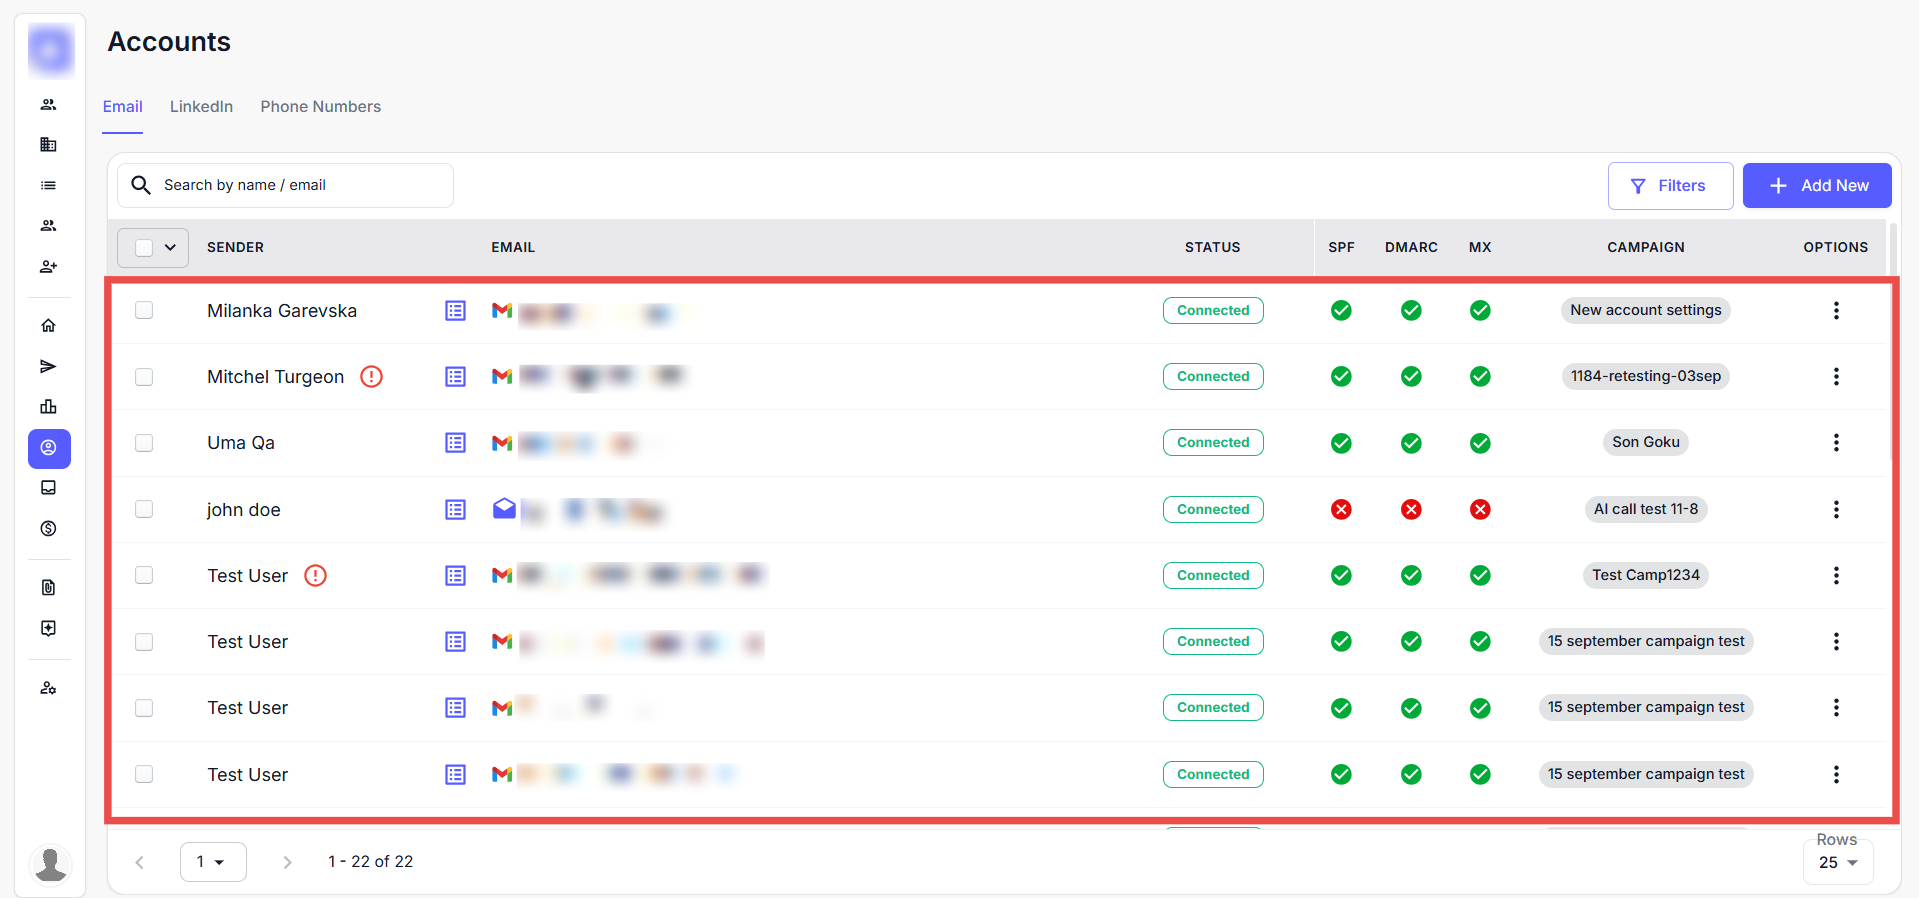Image resolution: width=1919 pixels, height=898 pixels.
Task: Expand the bulk selection dropdown arrow
Action: point(171,248)
